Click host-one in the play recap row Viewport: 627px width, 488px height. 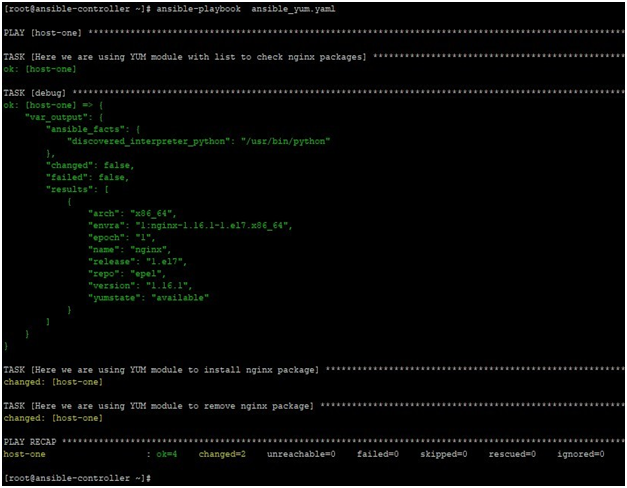24,454
